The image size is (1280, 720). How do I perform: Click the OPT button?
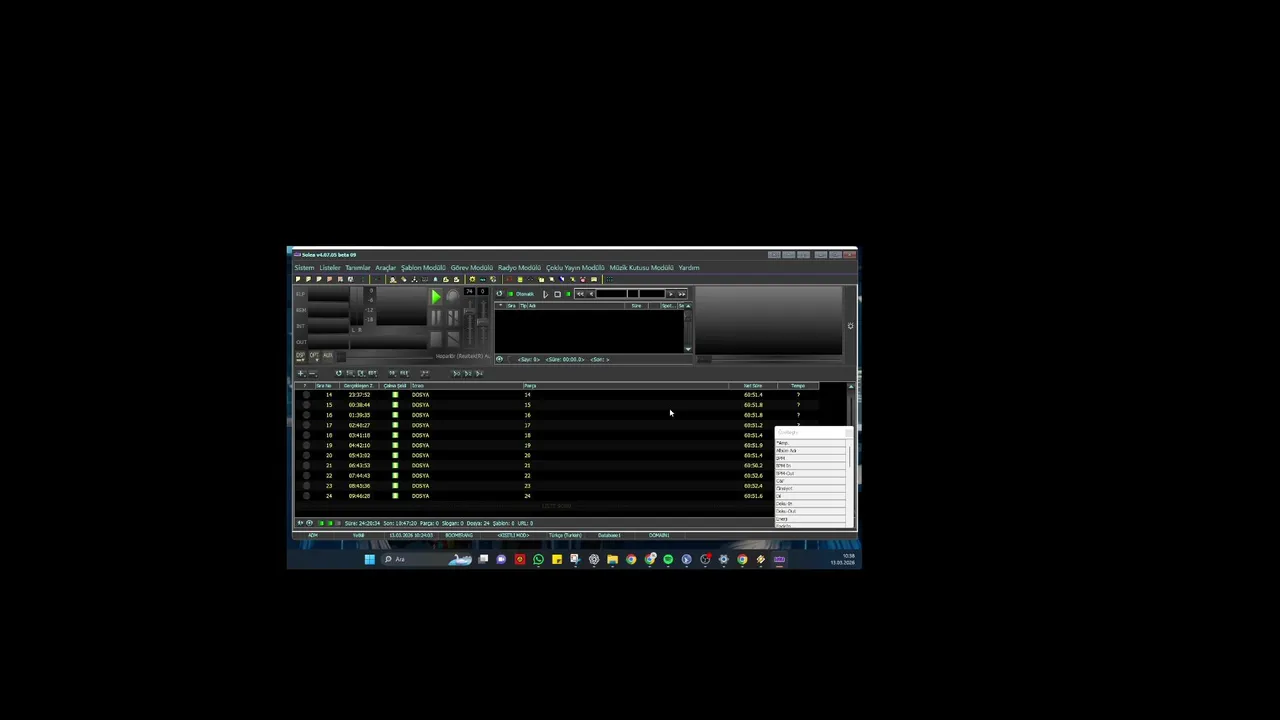[x=314, y=356]
